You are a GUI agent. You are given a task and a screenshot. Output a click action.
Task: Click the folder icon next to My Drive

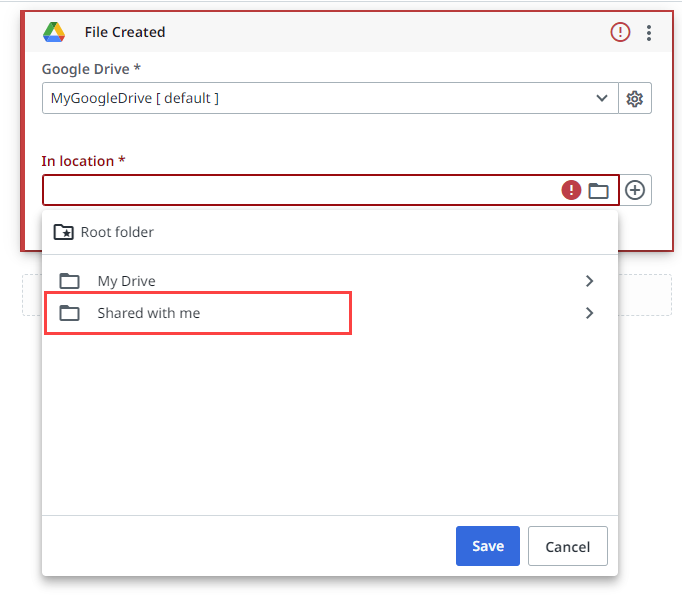[x=69, y=281]
